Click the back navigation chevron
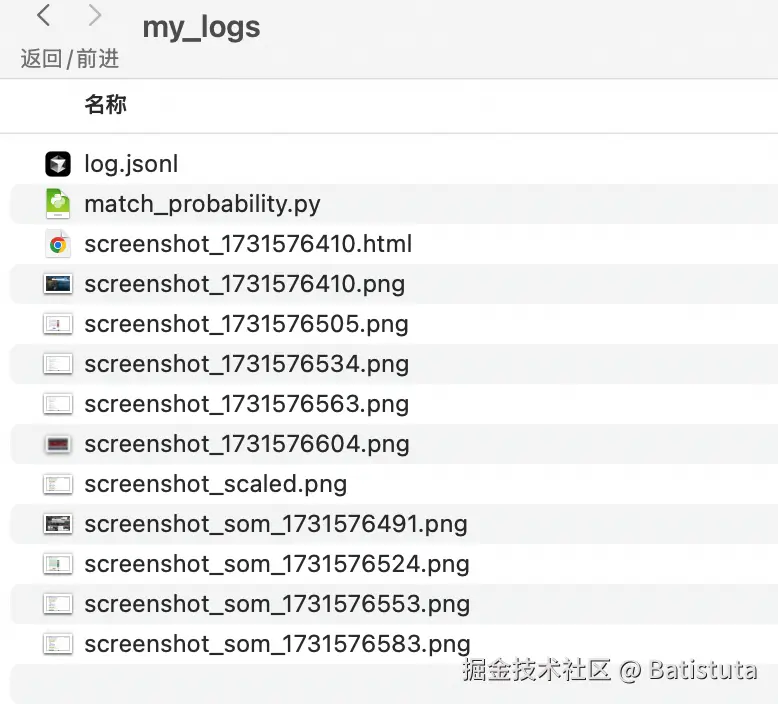The width and height of the screenshot is (778, 704). [x=44, y=16]
